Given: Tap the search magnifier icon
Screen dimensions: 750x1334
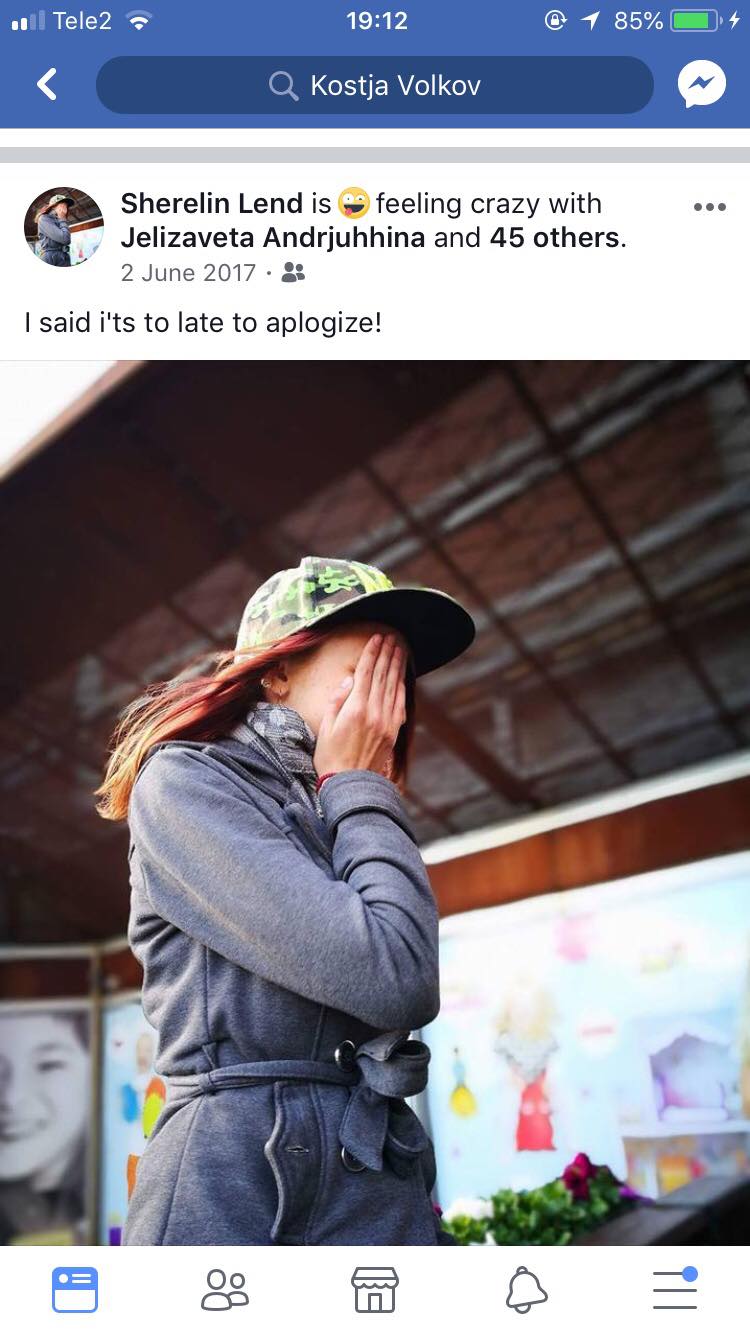Looking at the screenshot, I should [x=284, y=86].
